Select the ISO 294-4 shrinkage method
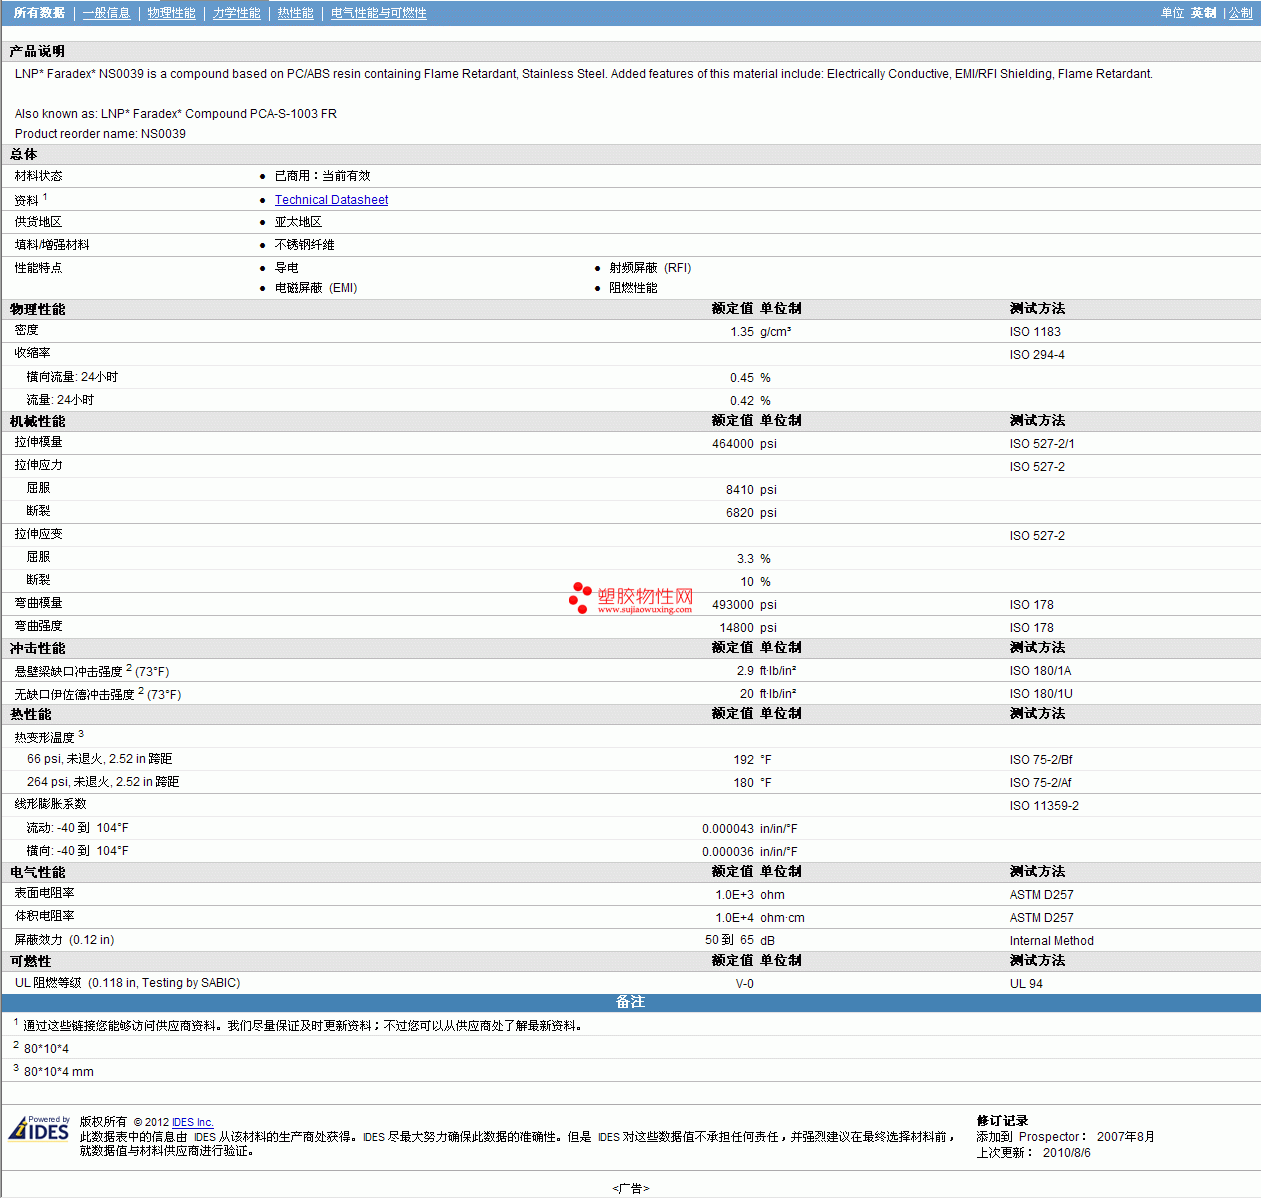1261x1198 pixels. [x=1037, y=355]
